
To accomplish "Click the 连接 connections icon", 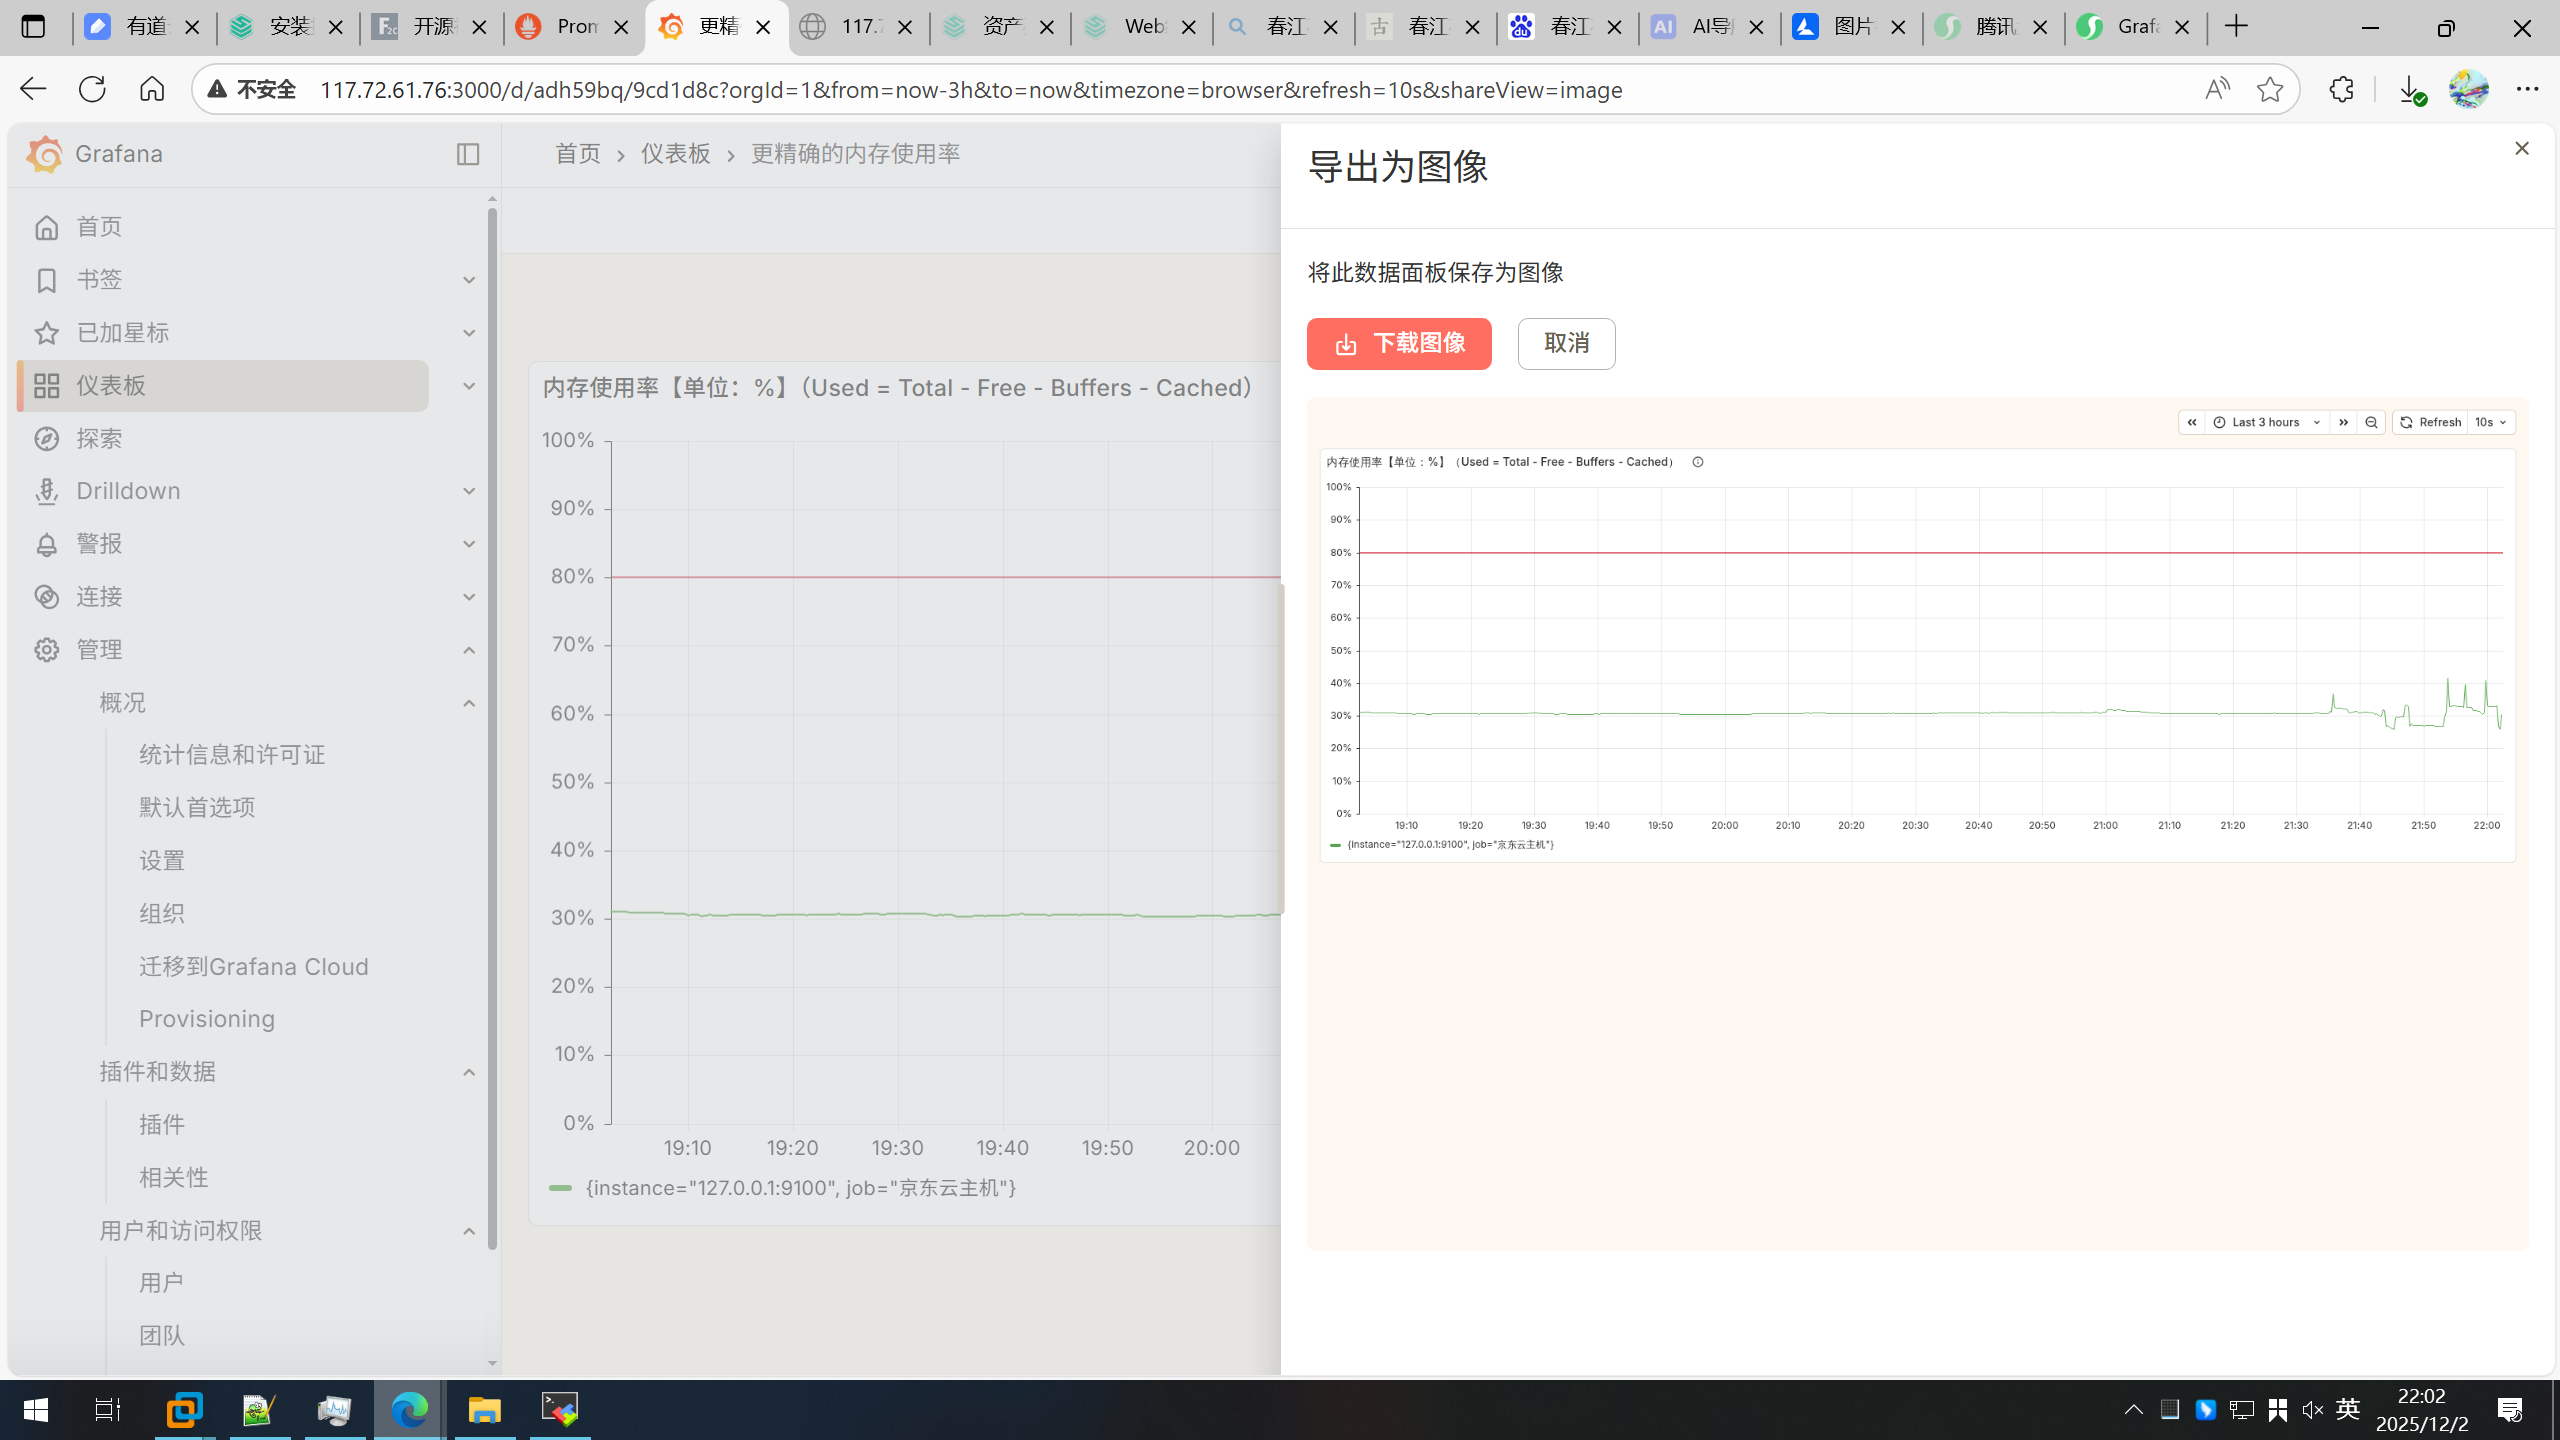I will [46, 597].
